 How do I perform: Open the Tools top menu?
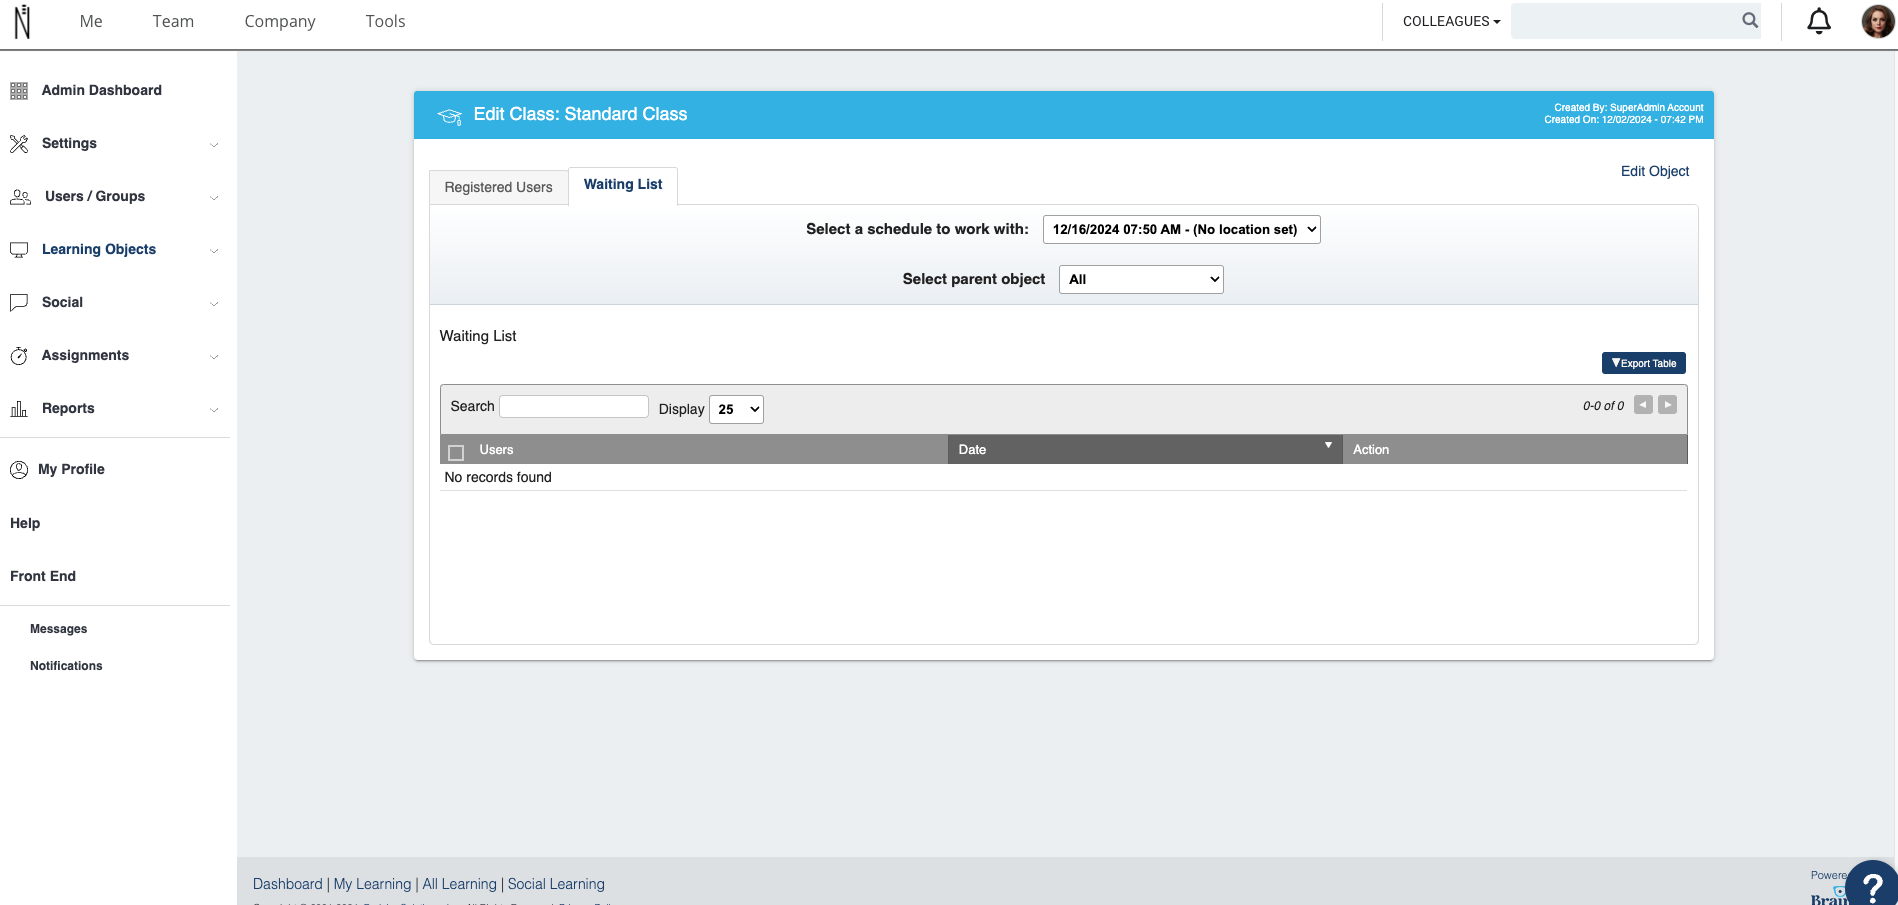(385, 21)
